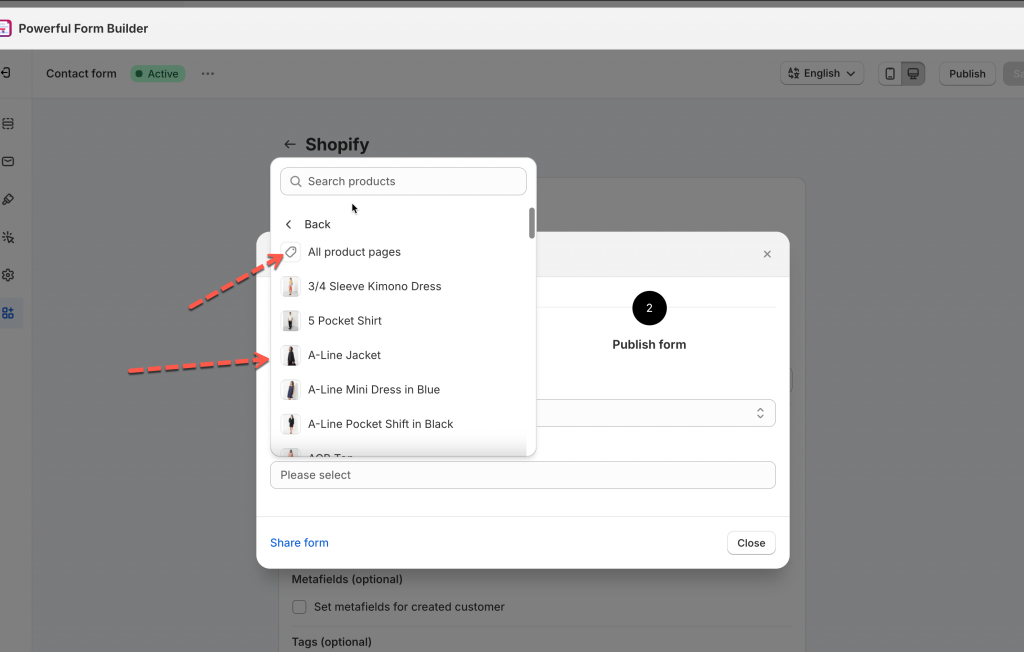Click the mail icon in left sidebar
The height and width of the screenshot is (652, 1024).
pyautogui.click(x=8, y=161)
